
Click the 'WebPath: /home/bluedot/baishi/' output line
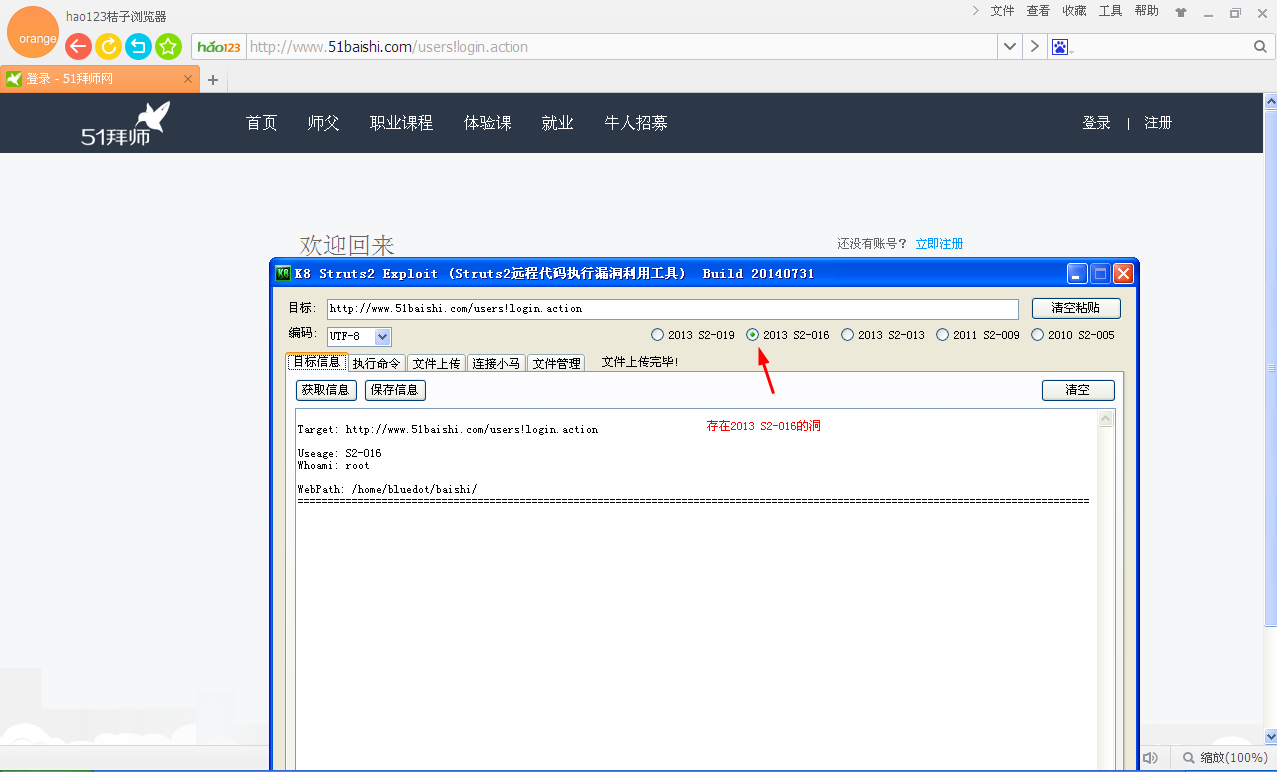(x=387, y=489)
